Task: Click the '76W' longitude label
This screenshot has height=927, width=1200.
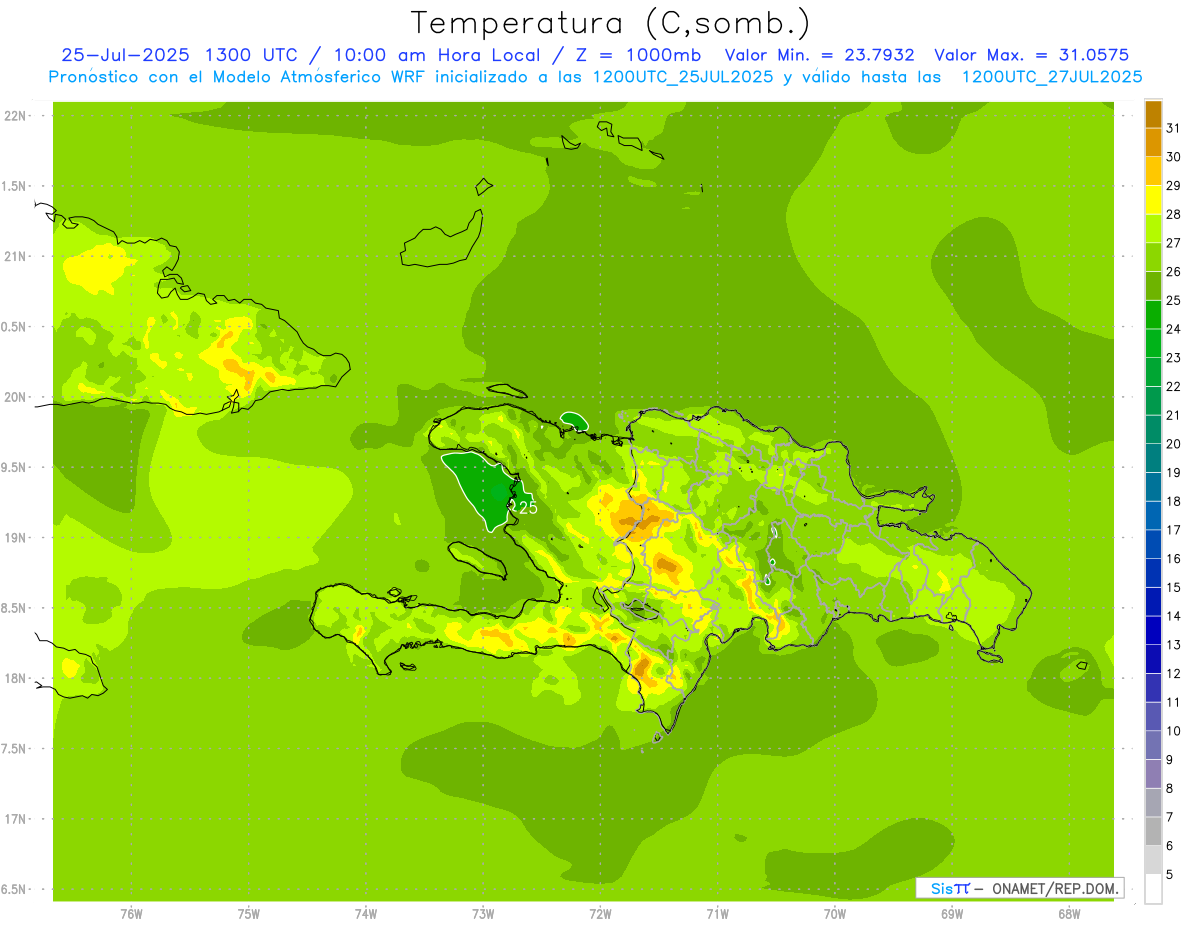Action: (x=131, y=914)
